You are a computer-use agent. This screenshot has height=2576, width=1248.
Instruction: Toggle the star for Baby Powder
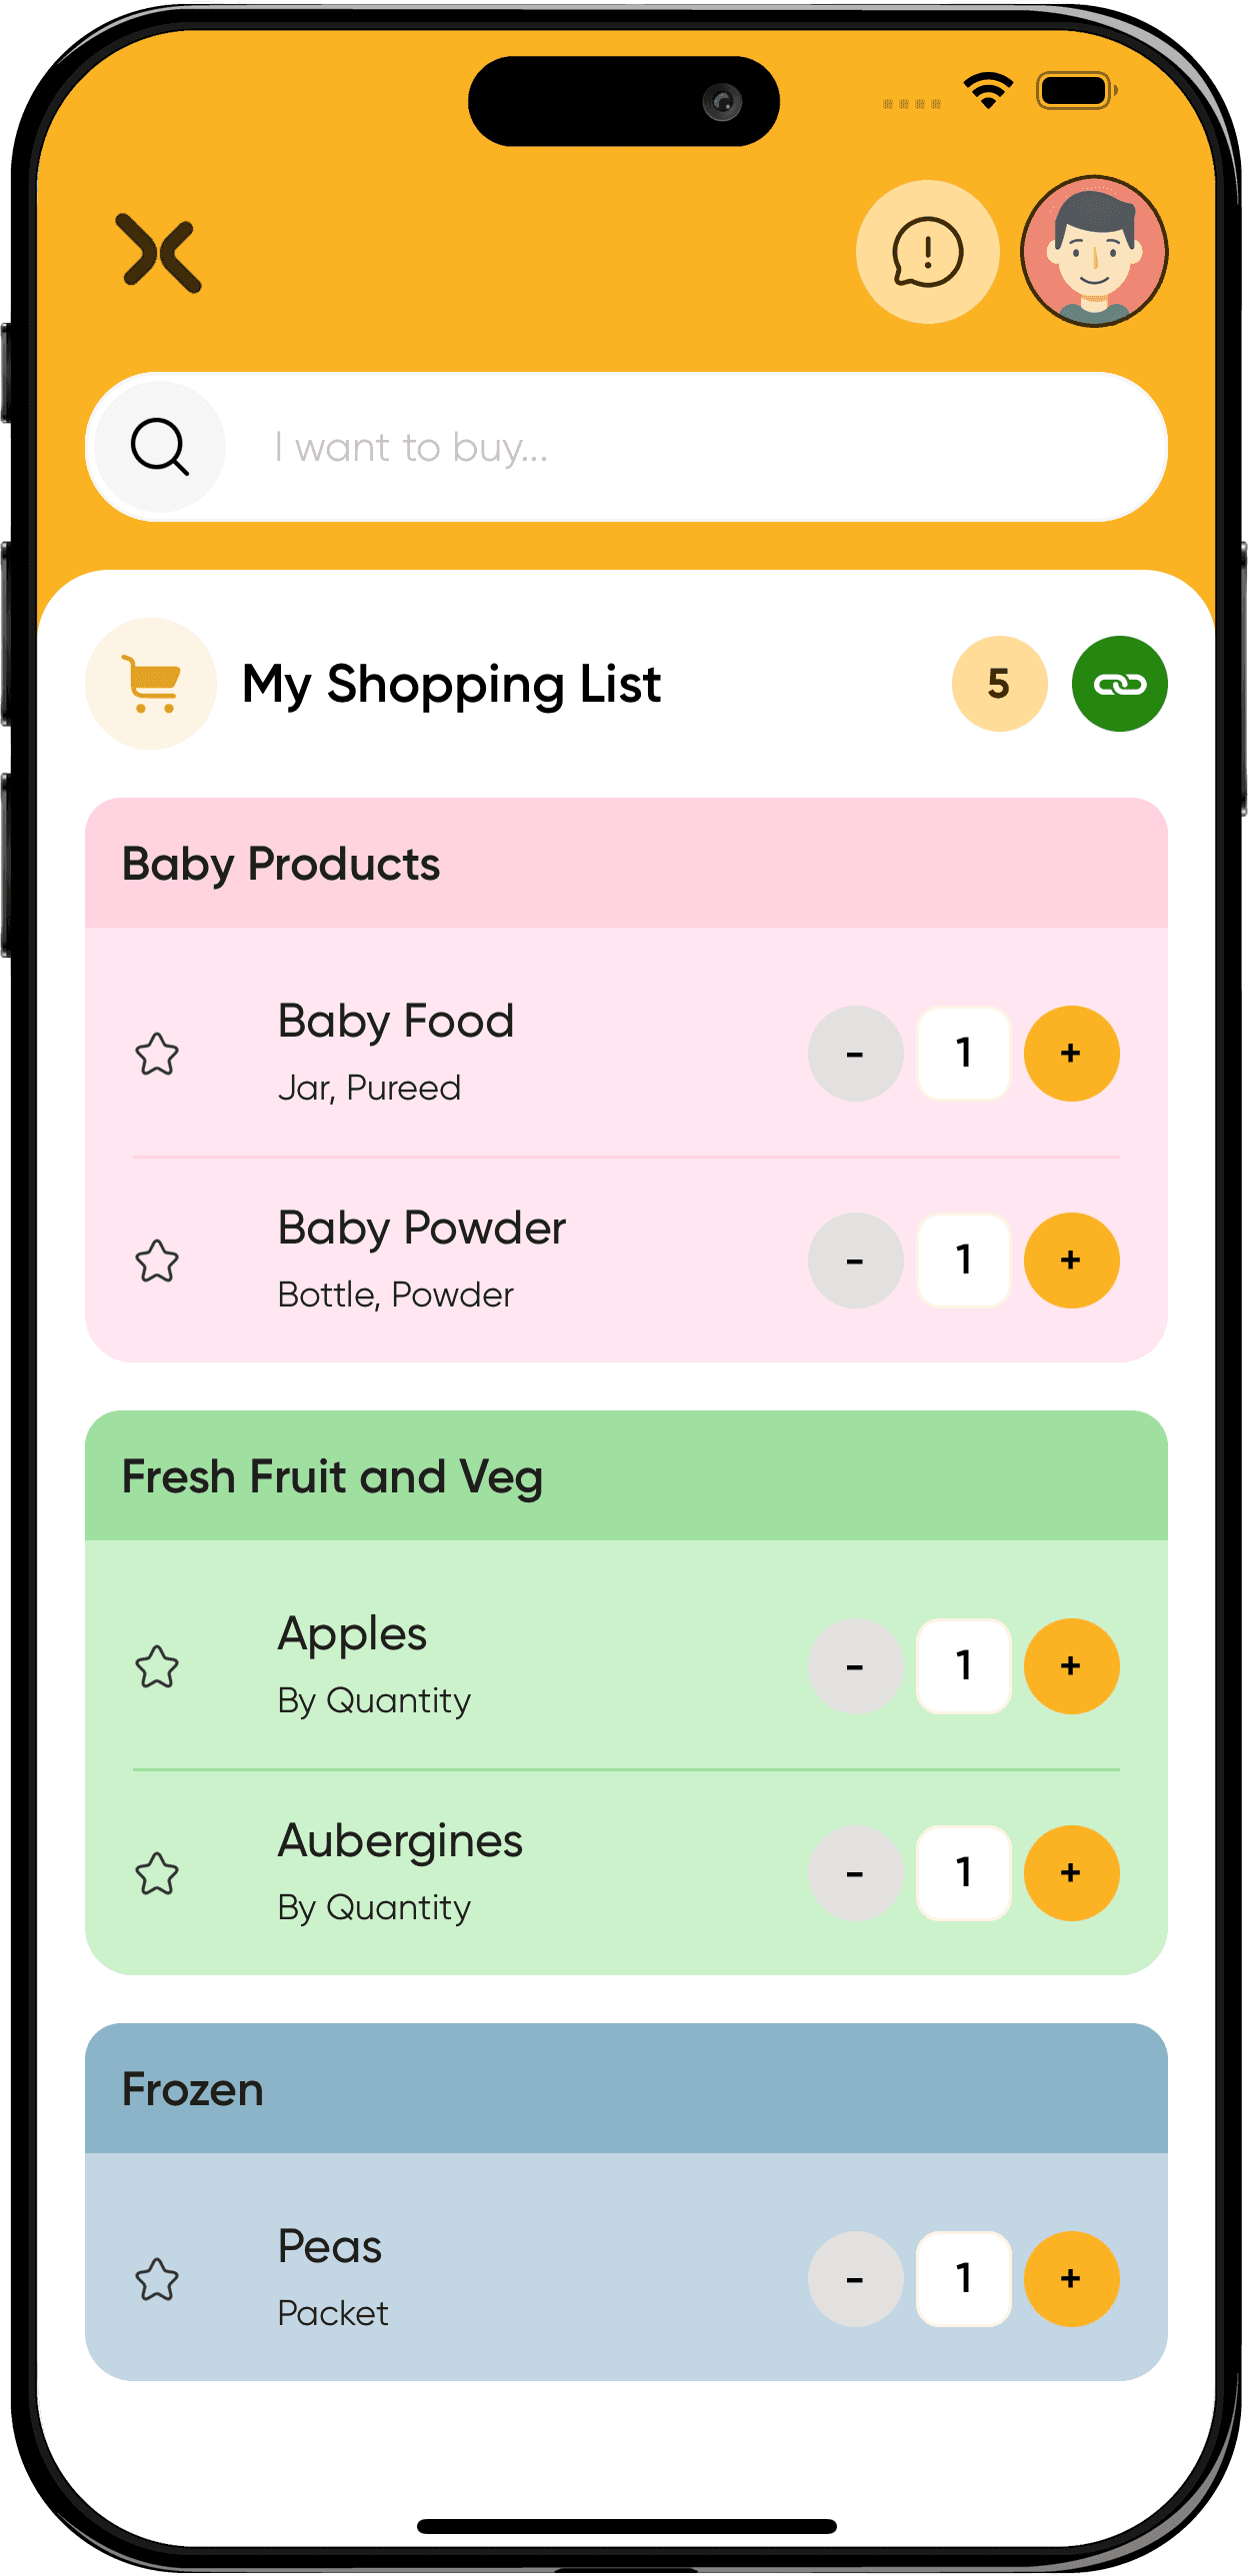157,1261
